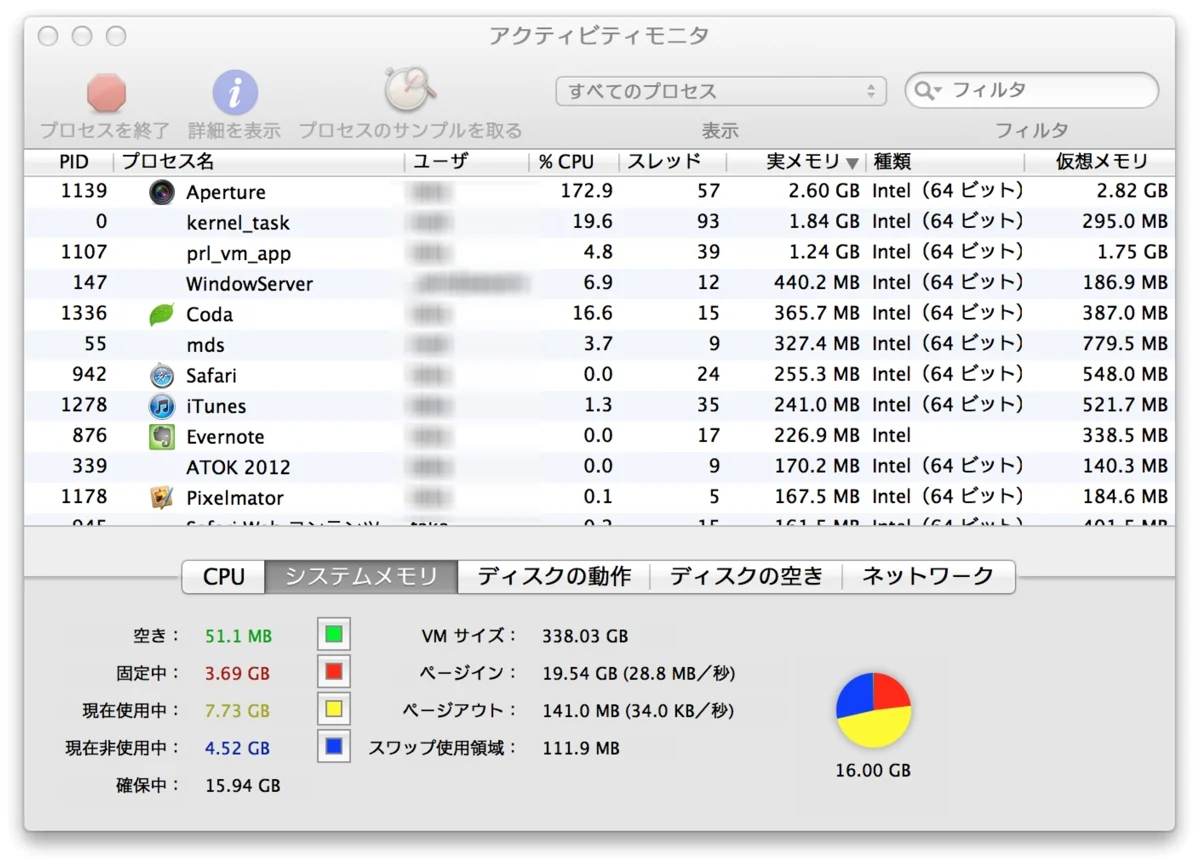Sort by the % CPU column header
Image resolution: width=1200 pixels, height=866 pixels.
click(x=574, y=162)
